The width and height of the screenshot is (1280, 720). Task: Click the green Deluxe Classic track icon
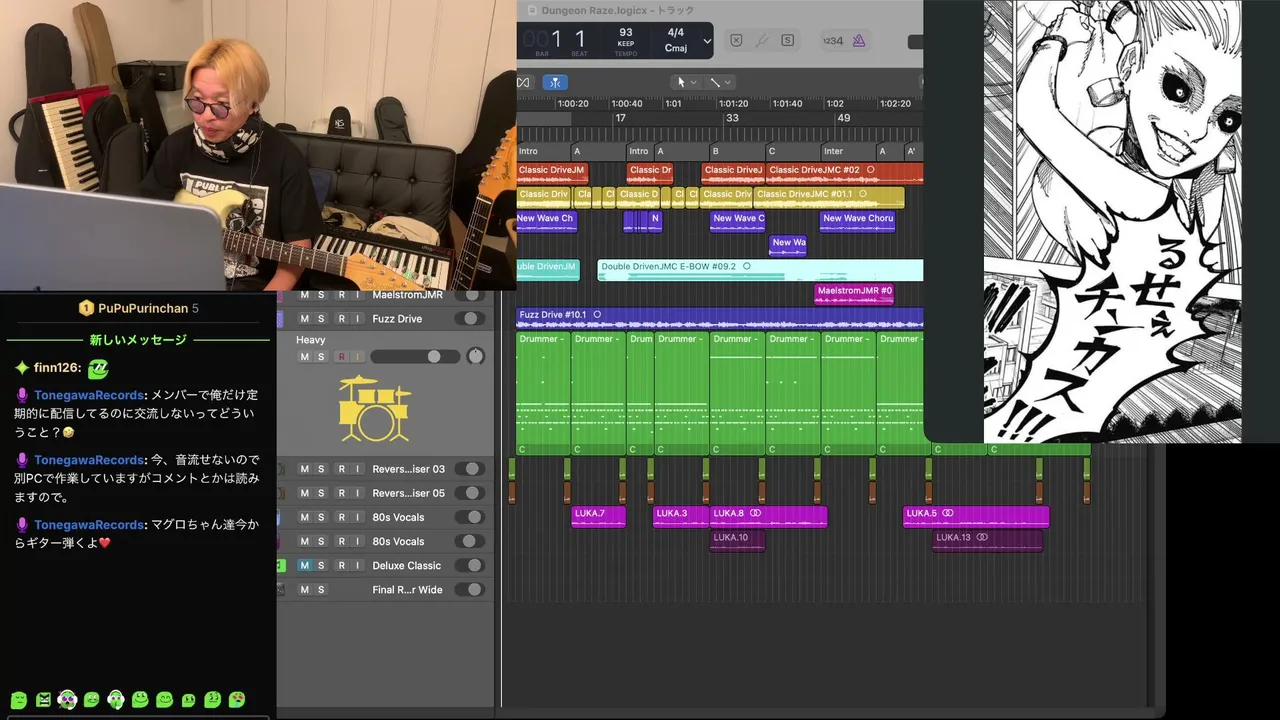coord(281,565)
